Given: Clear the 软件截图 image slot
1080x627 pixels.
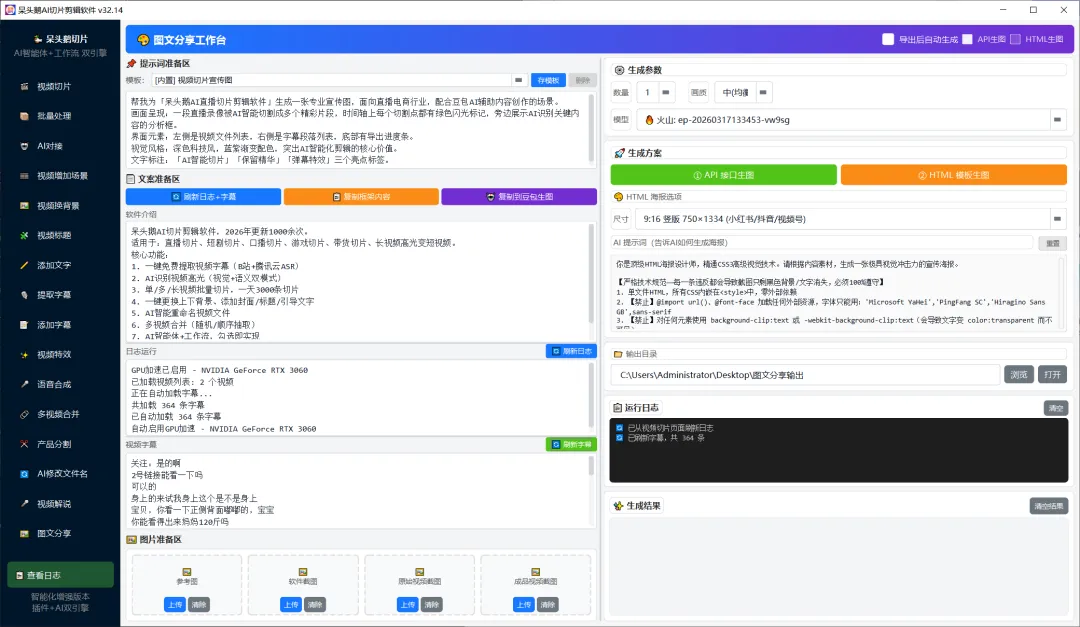Looking at the screenshot, I should pyautogui.click(x=315, y=604).
